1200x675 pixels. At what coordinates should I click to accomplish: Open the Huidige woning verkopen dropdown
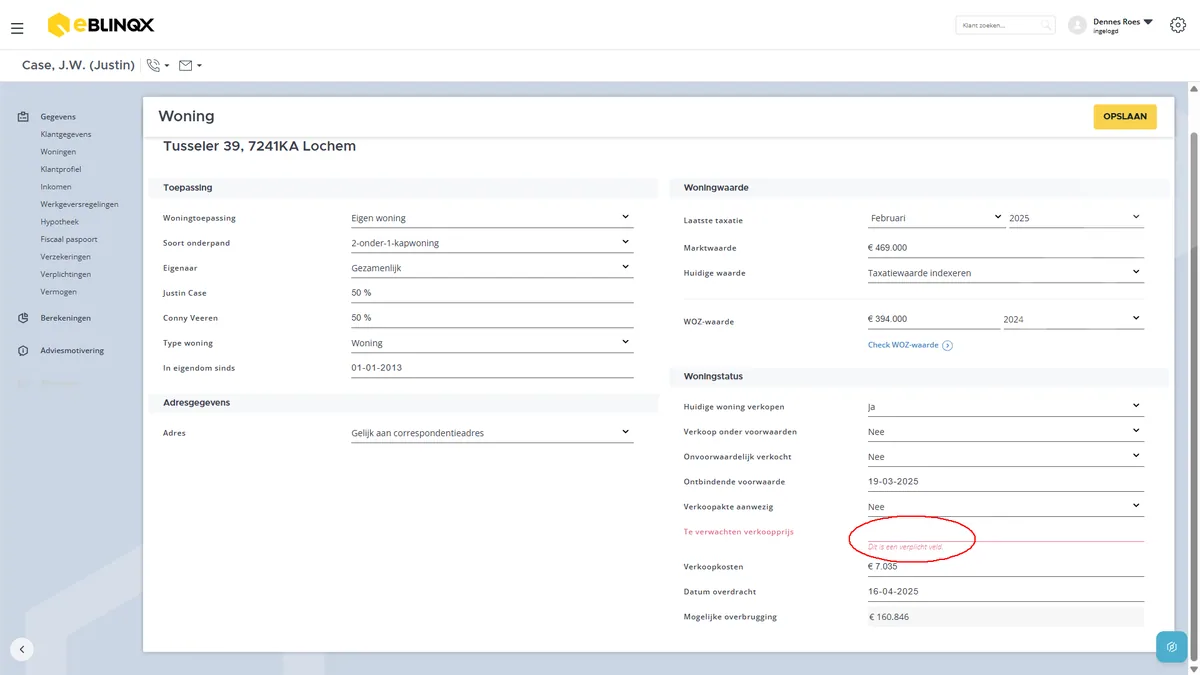click(1005, 407)
